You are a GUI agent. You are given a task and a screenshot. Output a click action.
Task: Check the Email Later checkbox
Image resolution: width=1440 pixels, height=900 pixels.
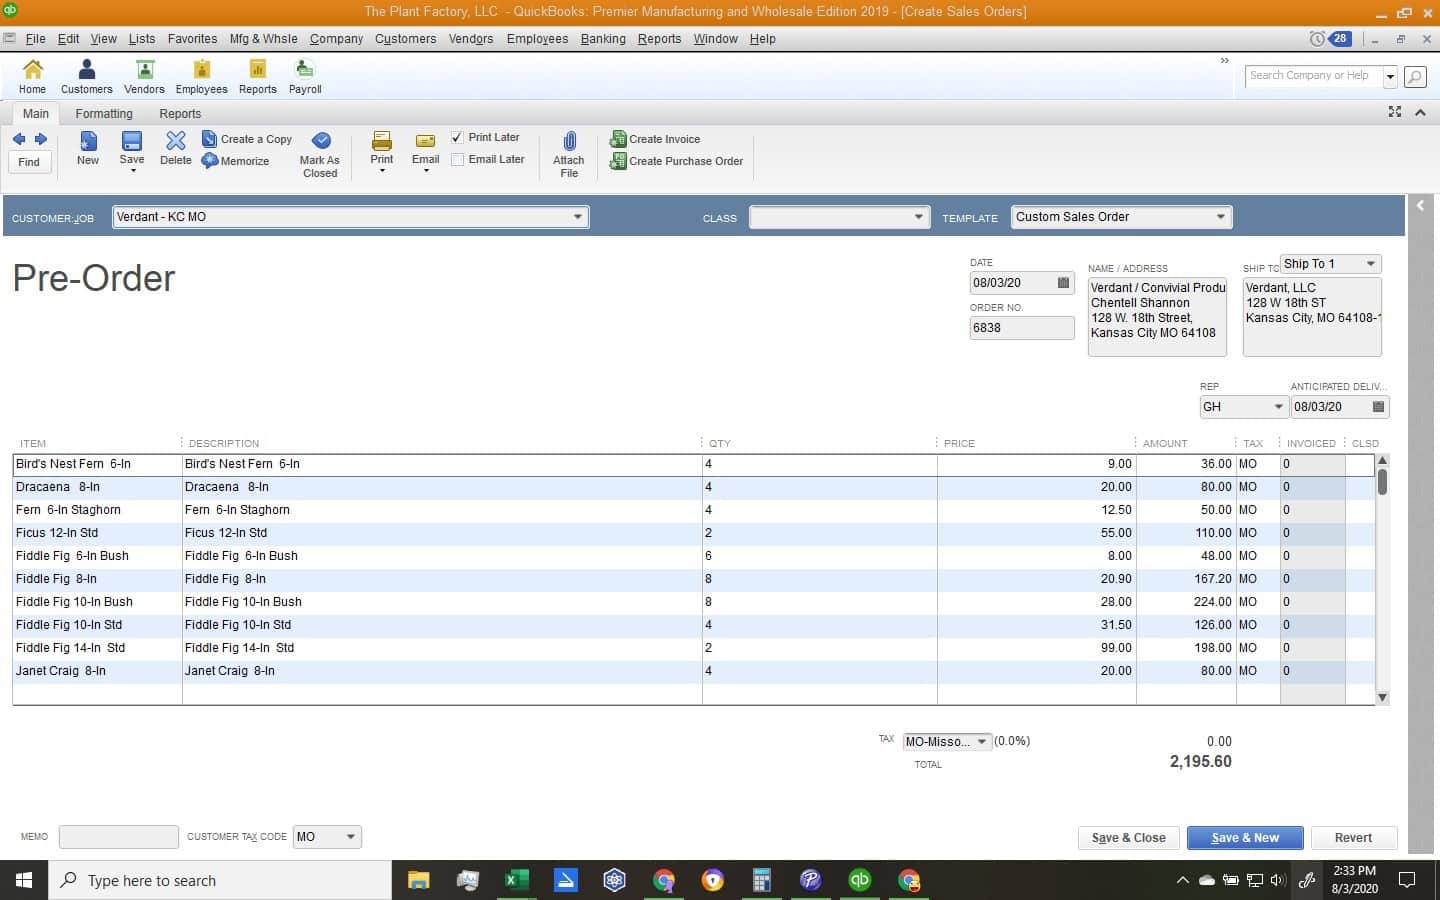pyautogui.click(x=457, y=159)
